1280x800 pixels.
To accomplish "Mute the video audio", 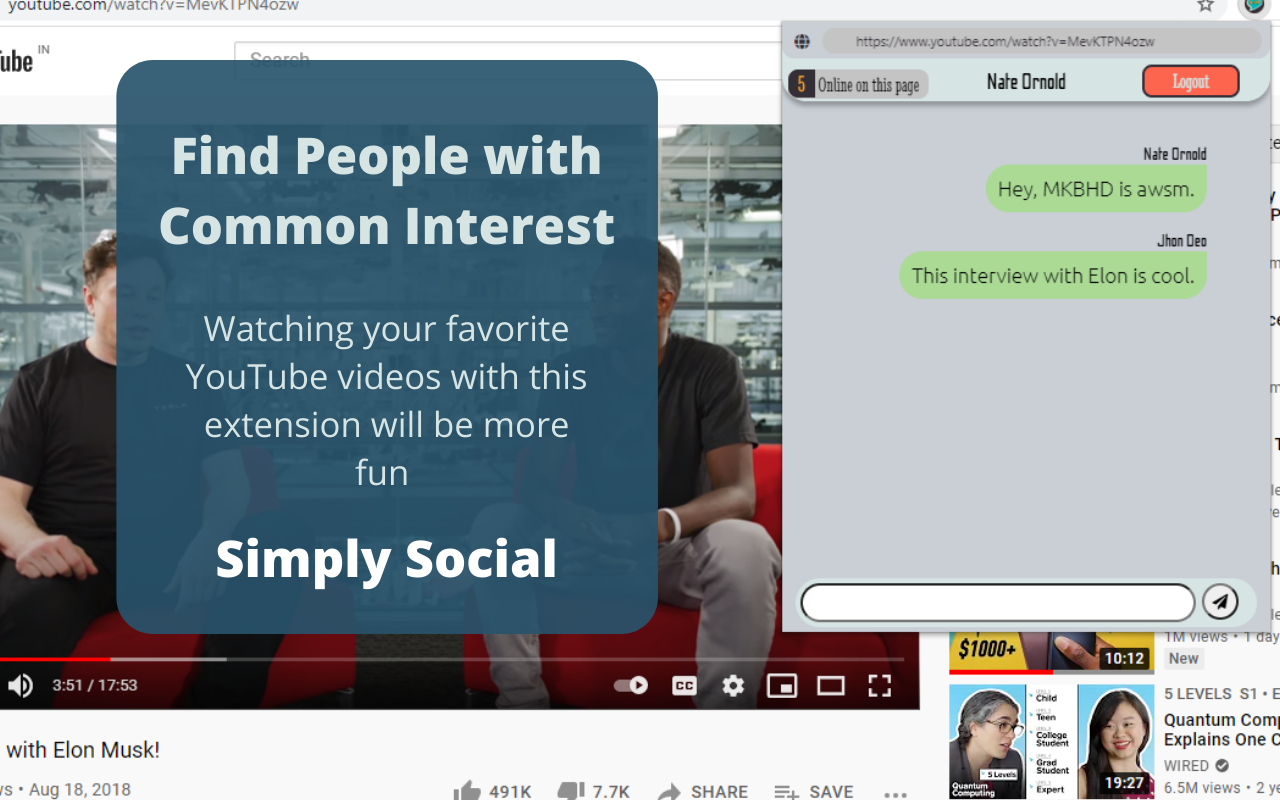I will click(20, 686).
